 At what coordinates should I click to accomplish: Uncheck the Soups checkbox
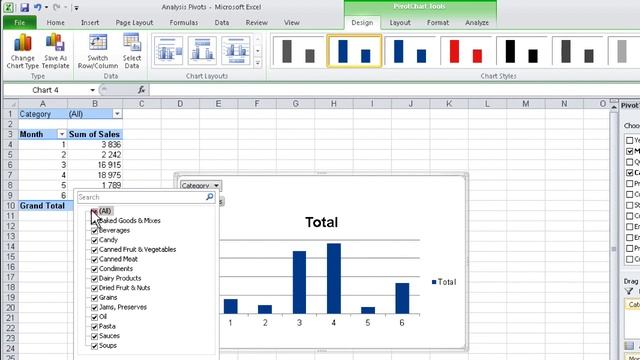[x=94, y=346]
